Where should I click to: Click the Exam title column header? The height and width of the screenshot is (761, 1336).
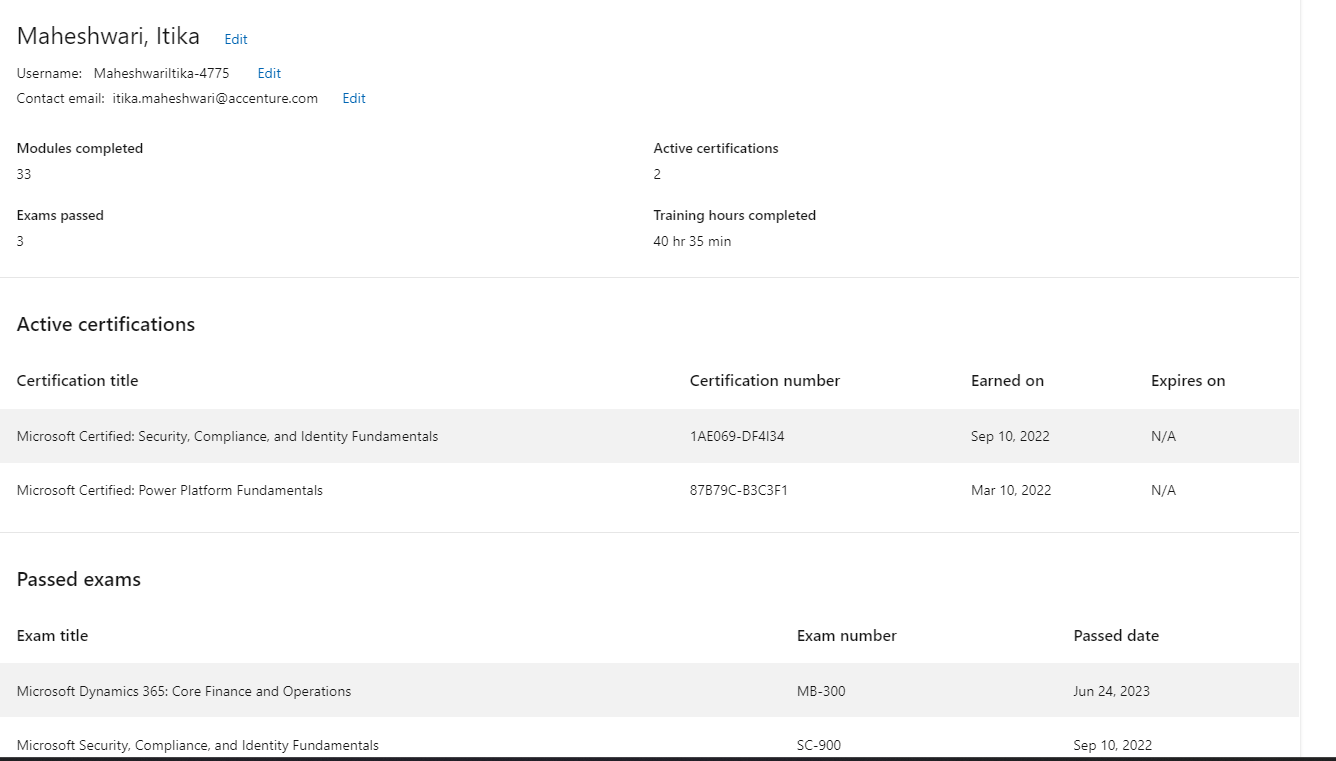coord(52,635)
